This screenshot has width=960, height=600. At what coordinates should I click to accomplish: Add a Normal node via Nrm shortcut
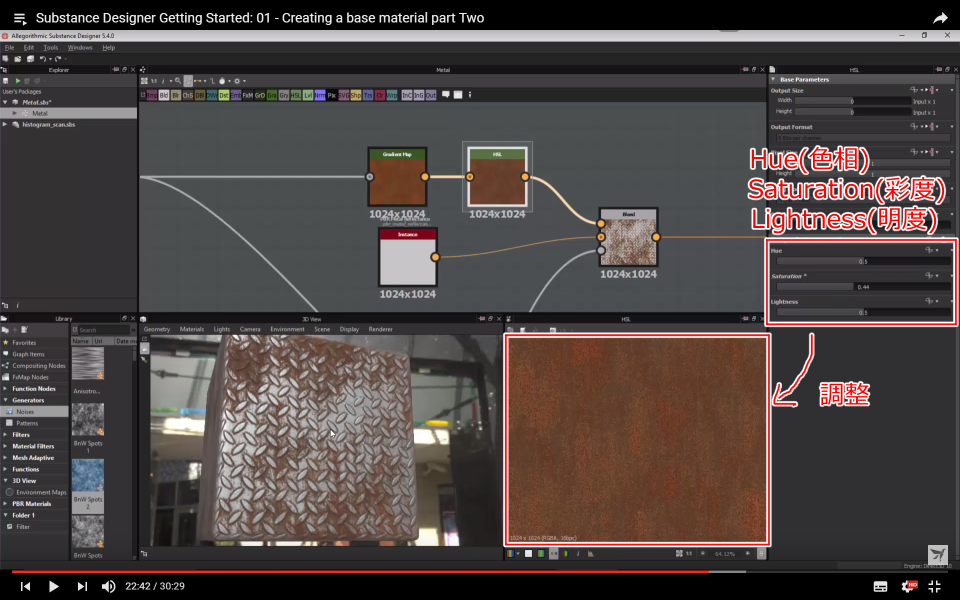pyautogui.click(x=320, y=95)
